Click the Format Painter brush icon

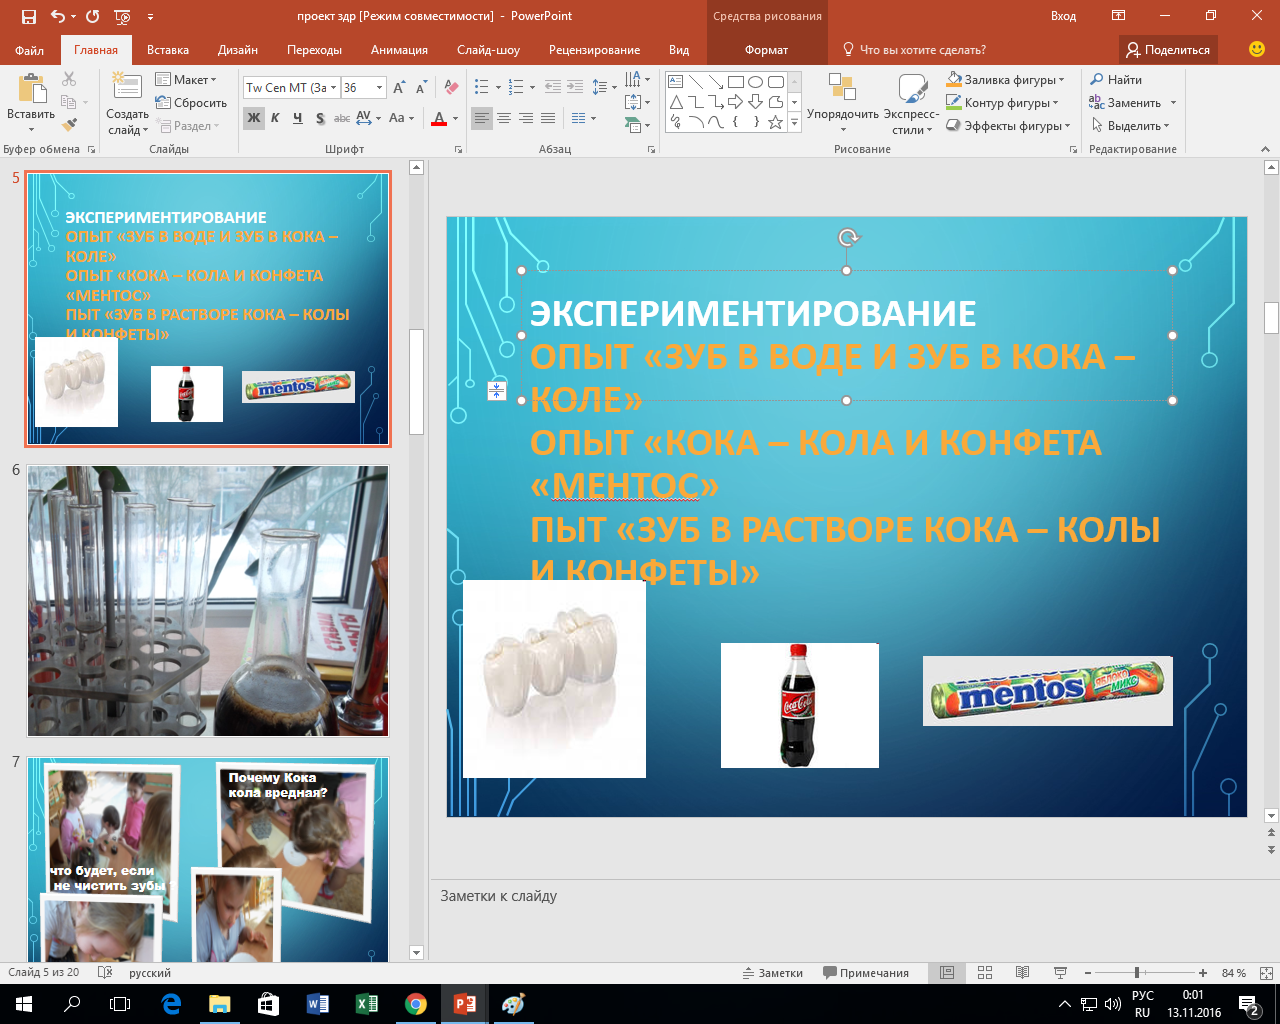pyautogui.click(x=69, y=125)
